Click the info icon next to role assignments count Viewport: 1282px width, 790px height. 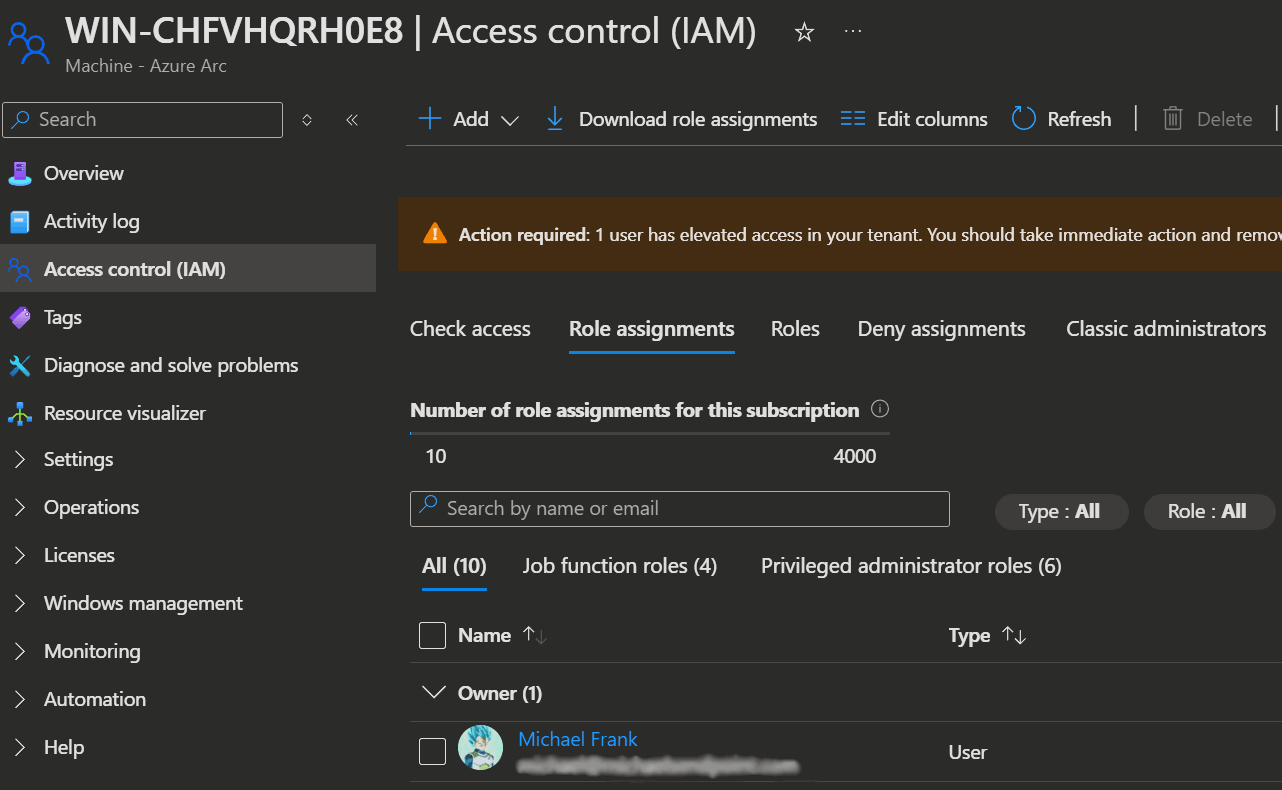[880, 409]
